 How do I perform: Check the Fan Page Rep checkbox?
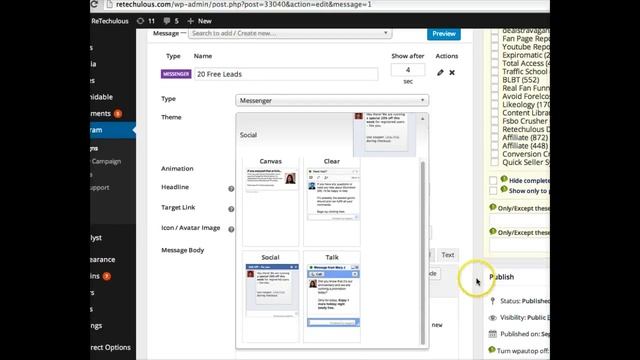(495, 39)
